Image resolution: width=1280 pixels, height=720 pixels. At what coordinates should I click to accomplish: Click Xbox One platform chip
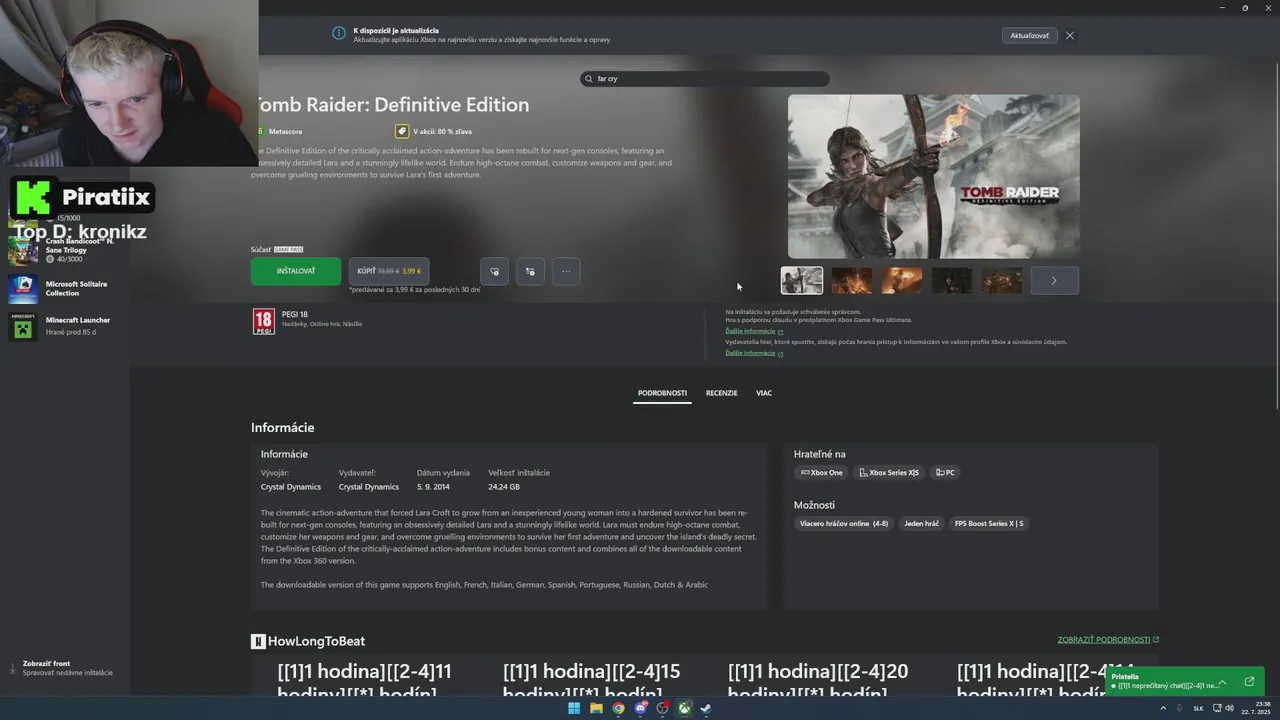[x=821, y=473]
